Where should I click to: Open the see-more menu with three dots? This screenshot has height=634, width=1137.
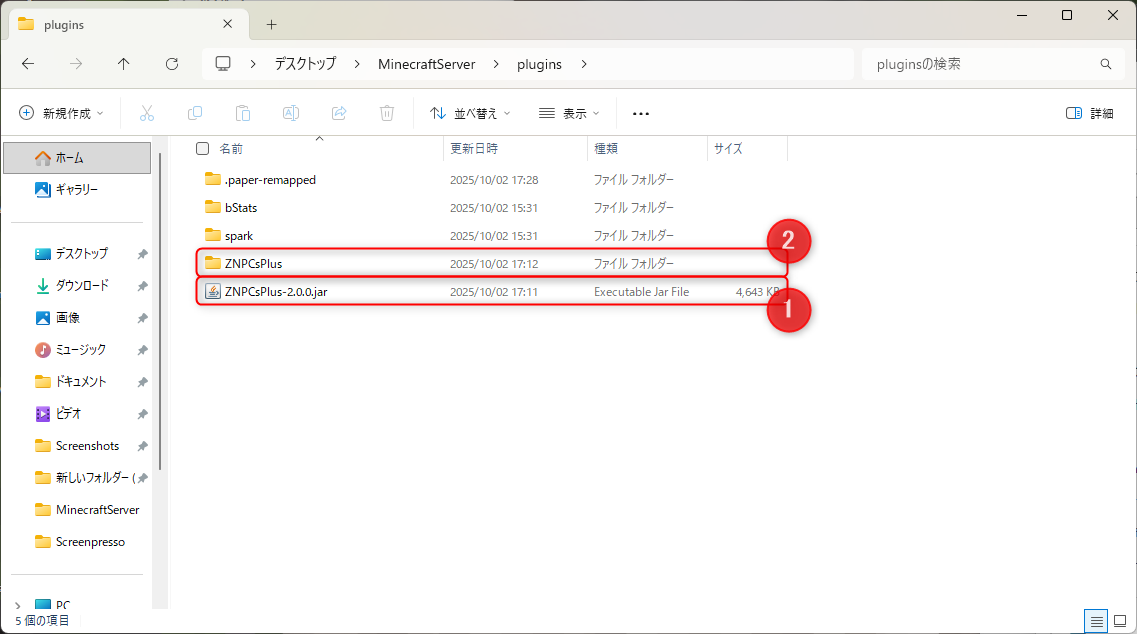(640, 113)
